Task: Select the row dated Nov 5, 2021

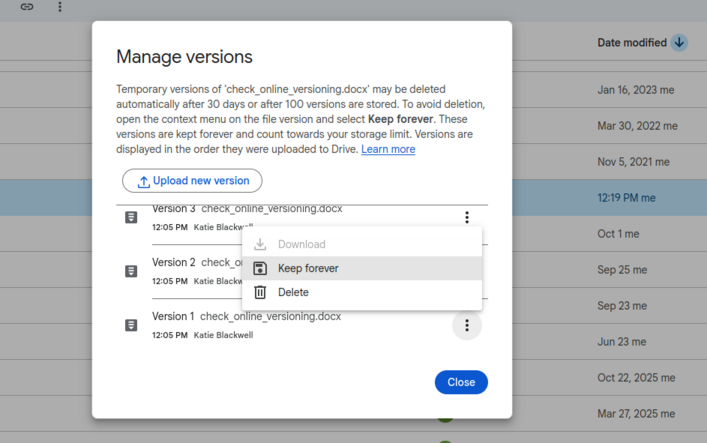Action: click(x=633, y=162)
